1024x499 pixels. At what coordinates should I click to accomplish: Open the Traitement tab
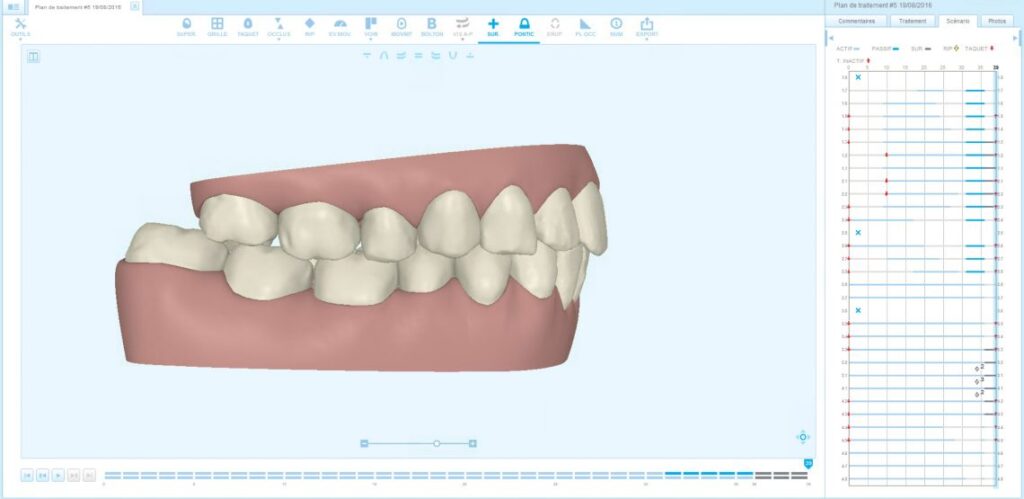[x=911, y=20]
